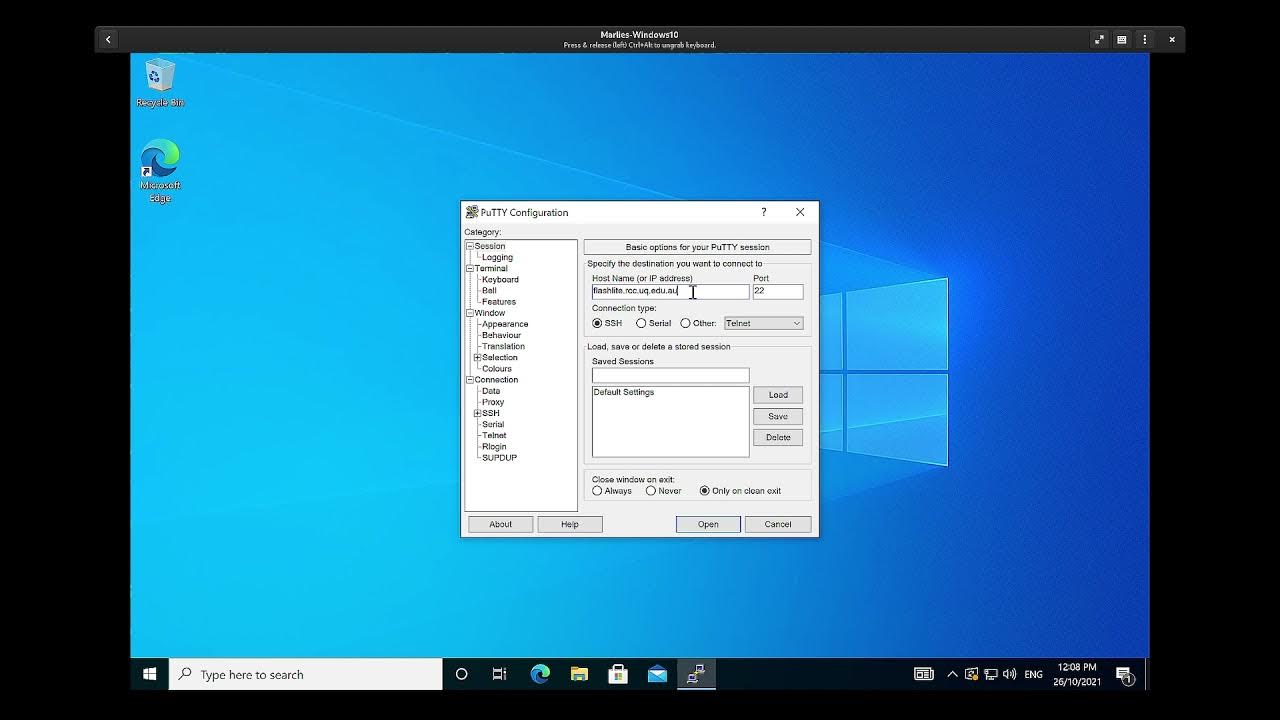Select the Behaviour category
1280x720 pixels.
[x=502, y=335]
